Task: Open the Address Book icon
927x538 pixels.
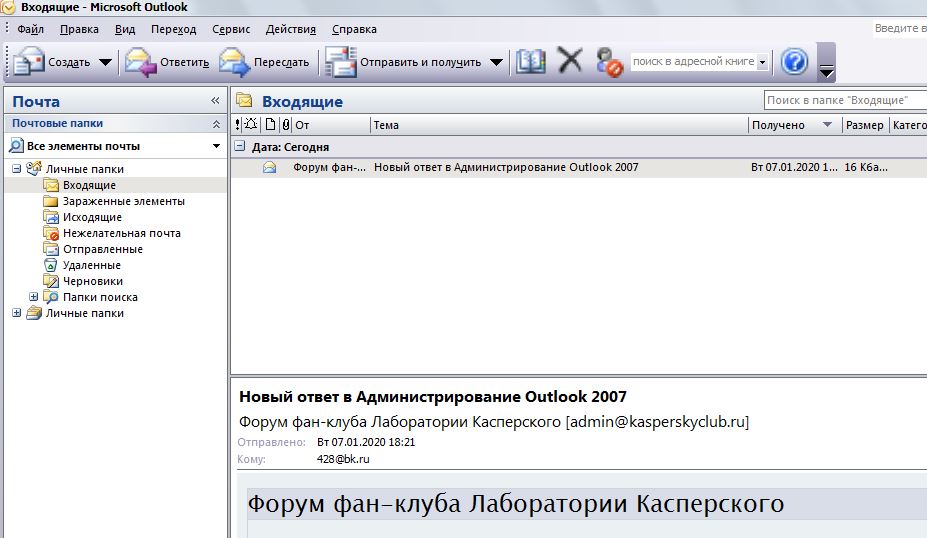Action: 530,61
